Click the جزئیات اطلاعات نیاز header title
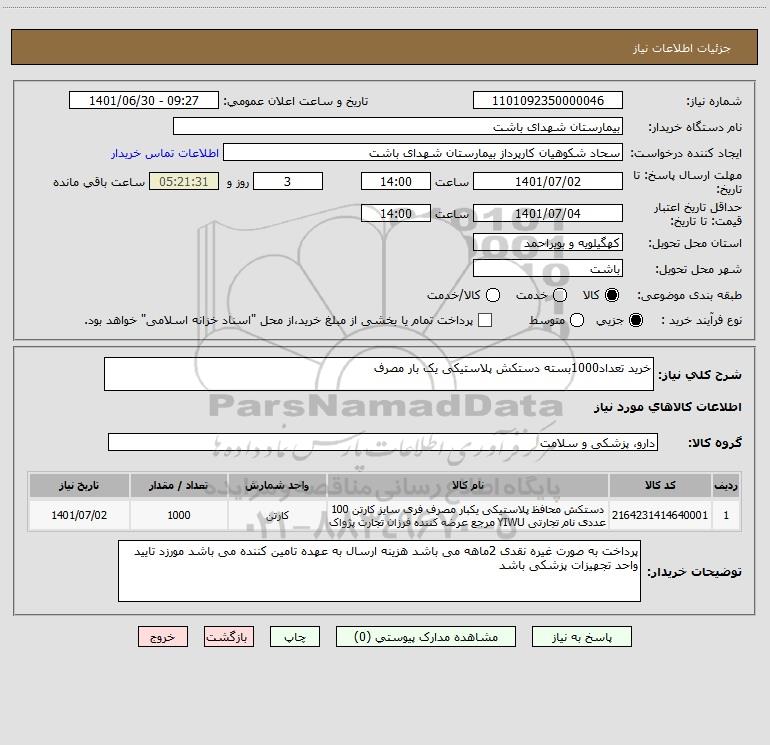Viewport: 770px width, 745px height. point(682,48)
